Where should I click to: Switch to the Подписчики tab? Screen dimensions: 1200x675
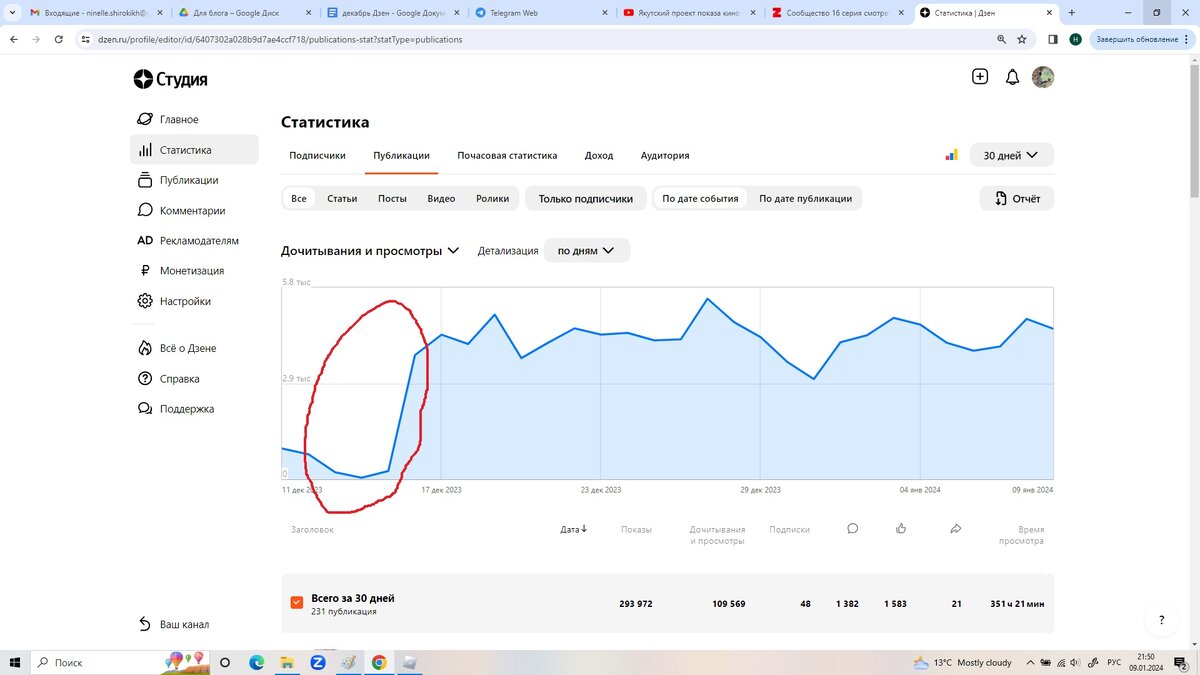pos(315,155)
